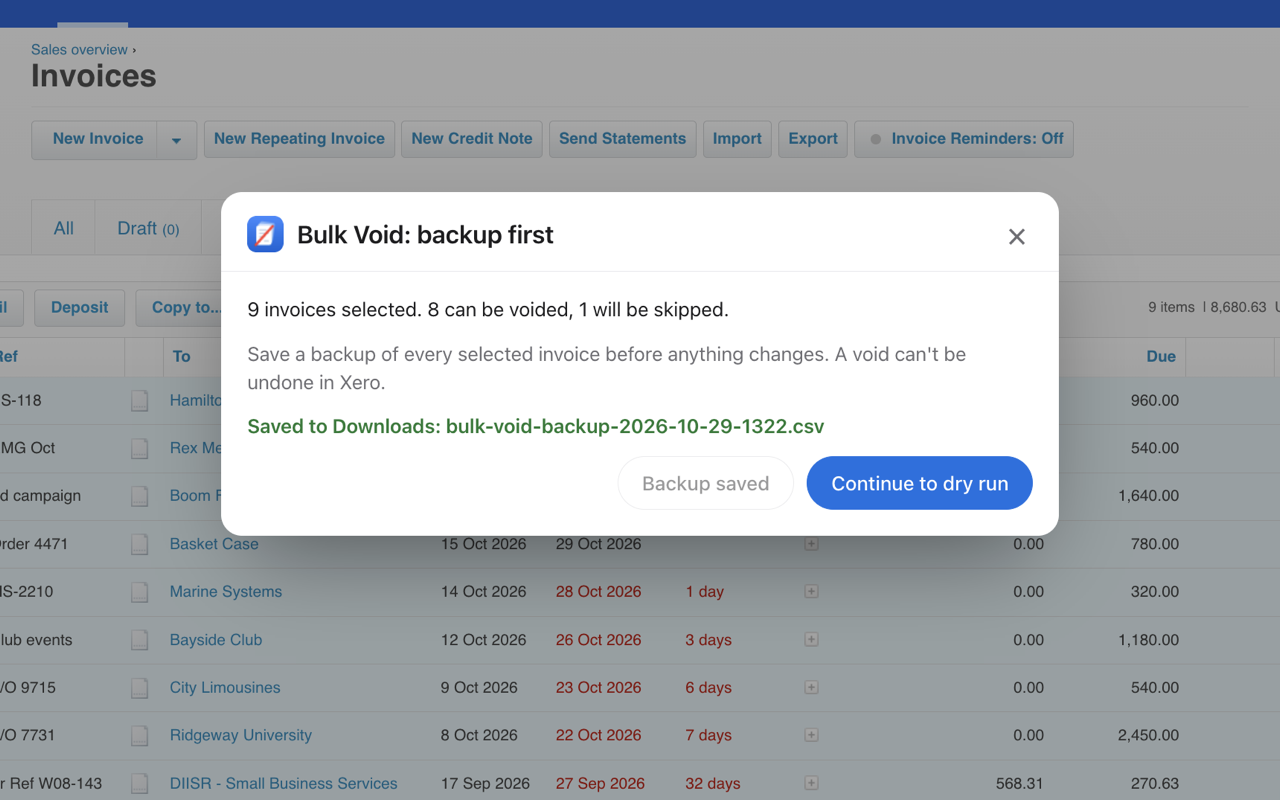Click the Import button
Image resolution: width=1280 pixels, height=800 pixels.
coord(737,139)
